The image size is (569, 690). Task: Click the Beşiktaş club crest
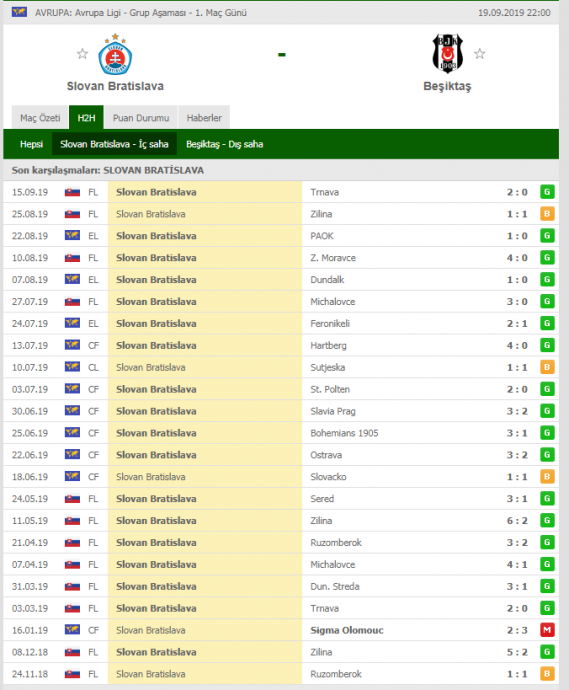click(x=448, y=53)
